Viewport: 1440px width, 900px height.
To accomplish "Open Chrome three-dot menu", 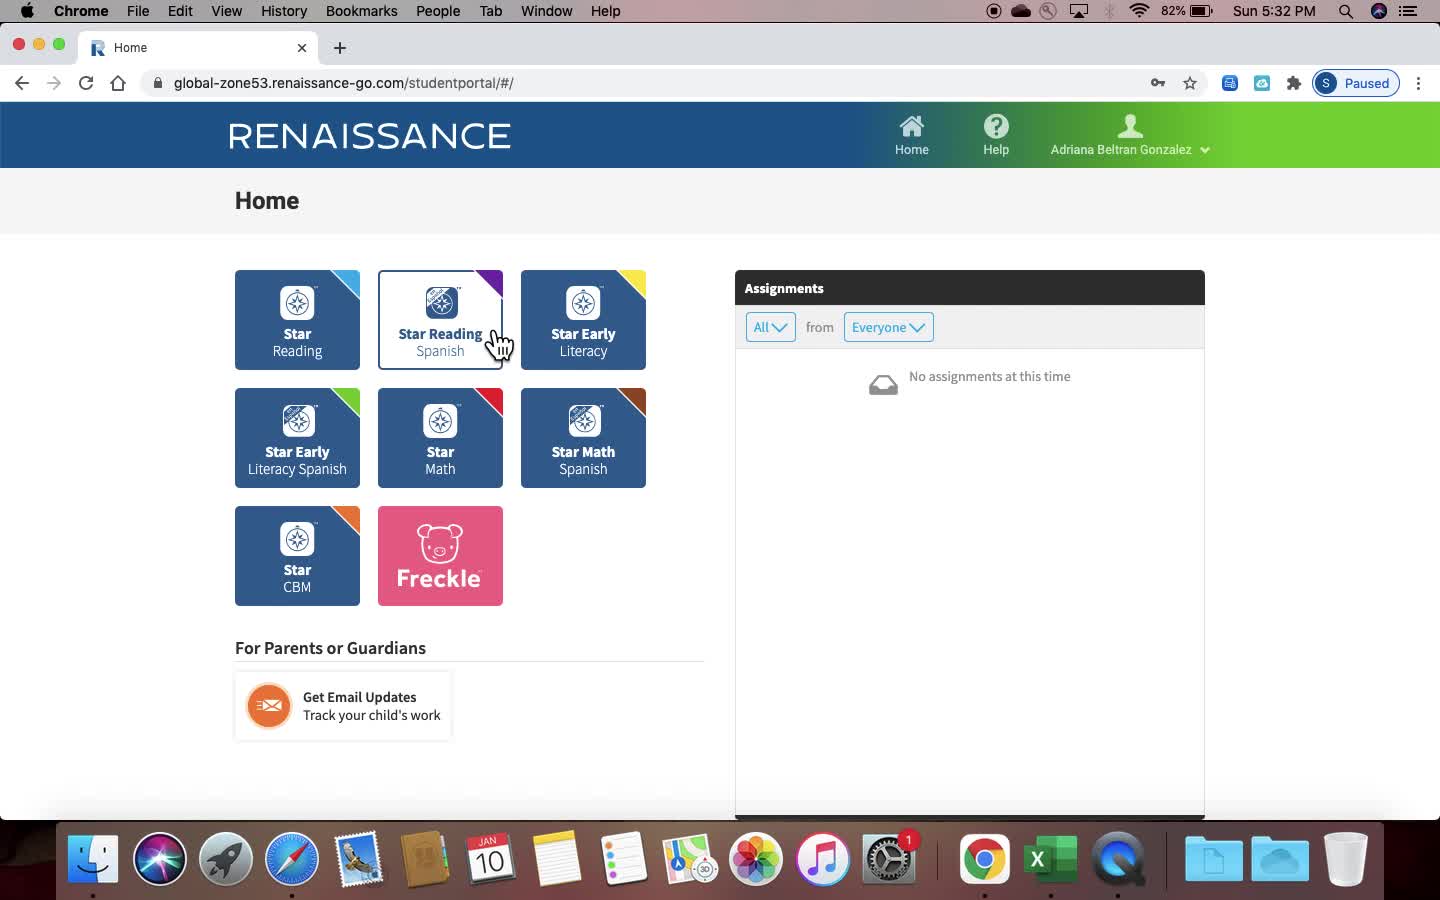I will 1418,83.
